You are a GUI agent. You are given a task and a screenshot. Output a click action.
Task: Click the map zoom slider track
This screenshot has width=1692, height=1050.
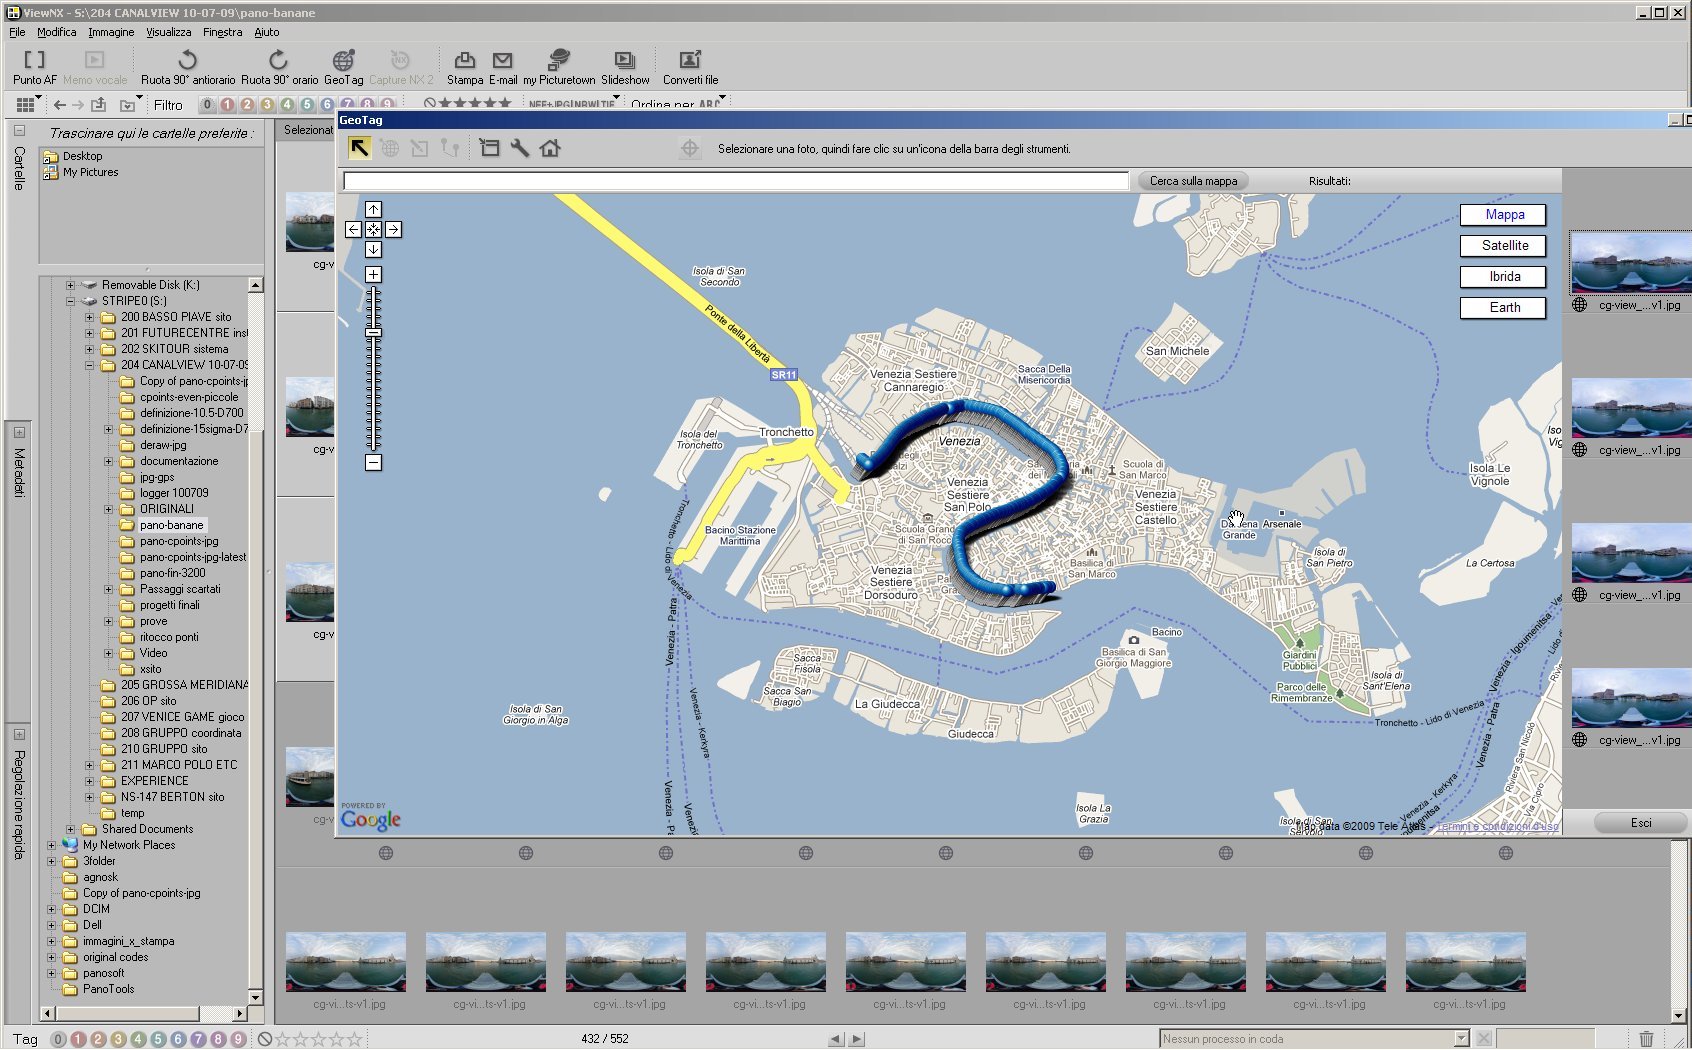[373, 368]
